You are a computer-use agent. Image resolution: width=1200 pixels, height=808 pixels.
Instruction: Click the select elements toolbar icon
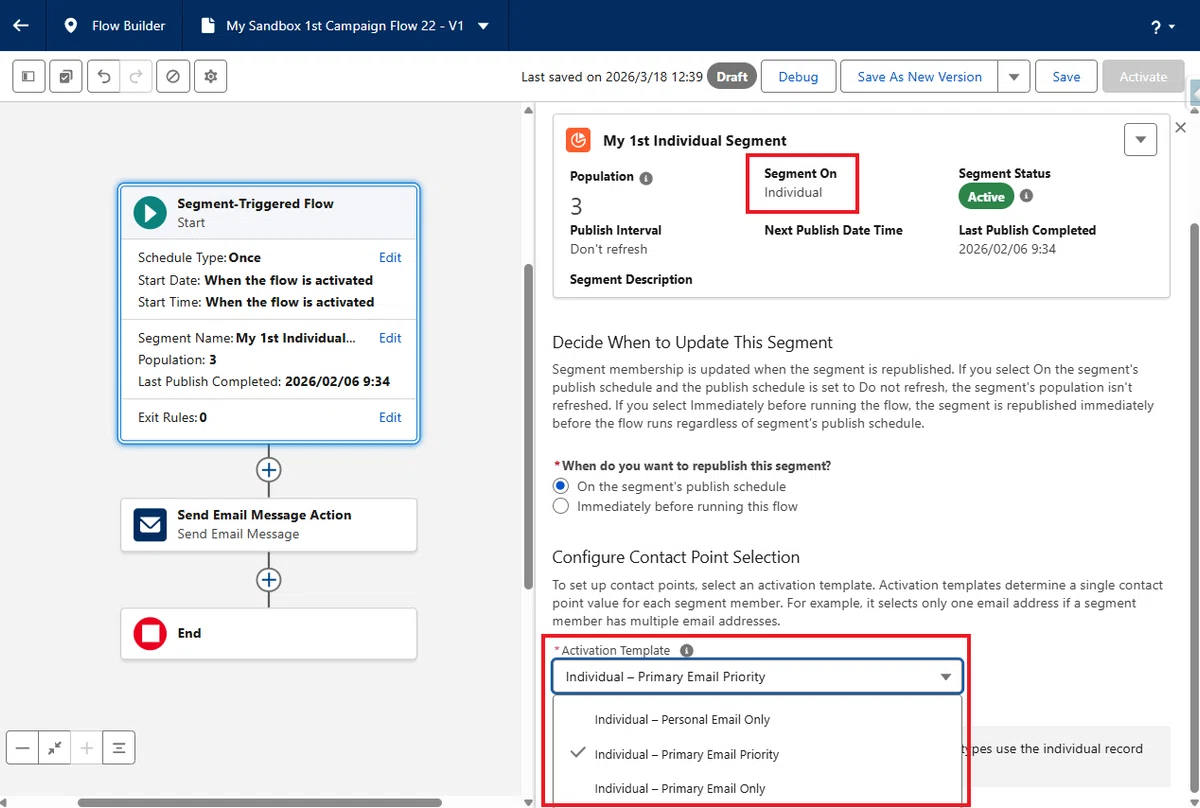tap(65, 76)
